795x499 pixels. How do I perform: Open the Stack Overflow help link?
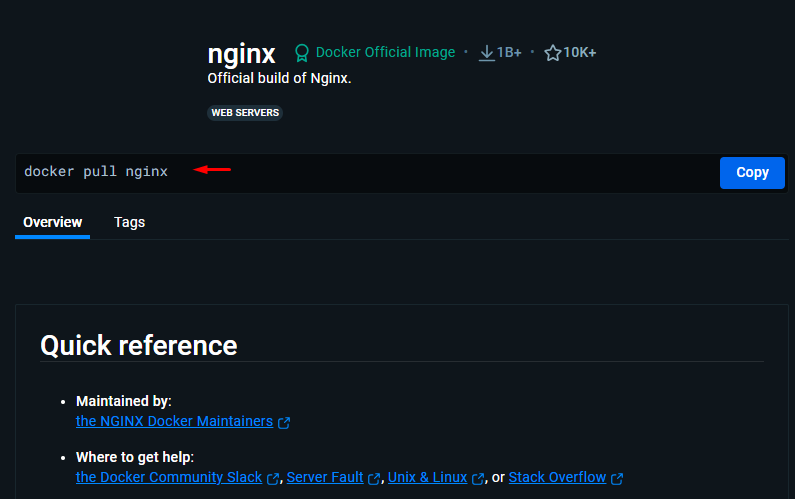click(557, 478)
